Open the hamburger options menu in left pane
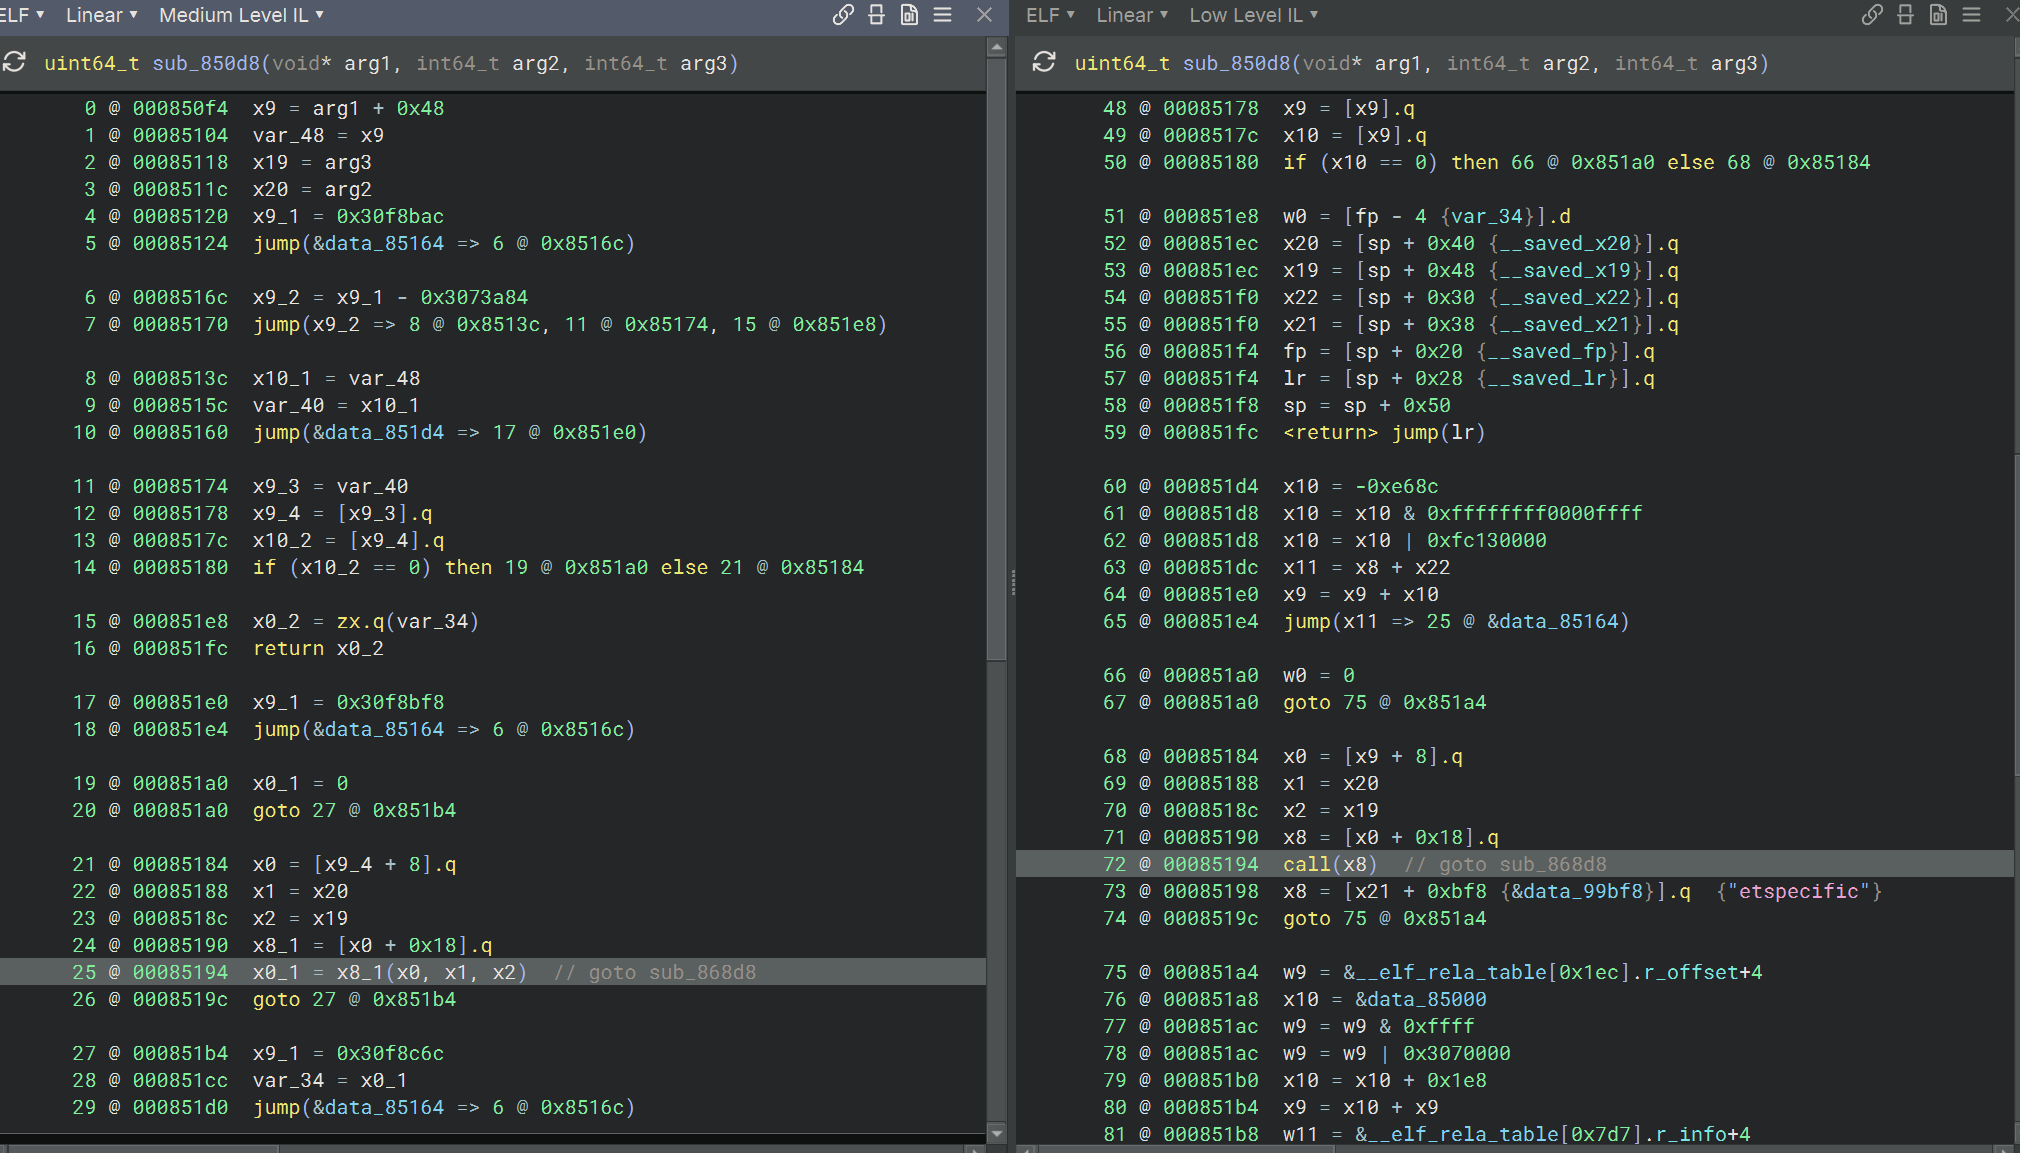This screenshot has height=1153, width=2020. pyautogui.click(x=942, y=14)
